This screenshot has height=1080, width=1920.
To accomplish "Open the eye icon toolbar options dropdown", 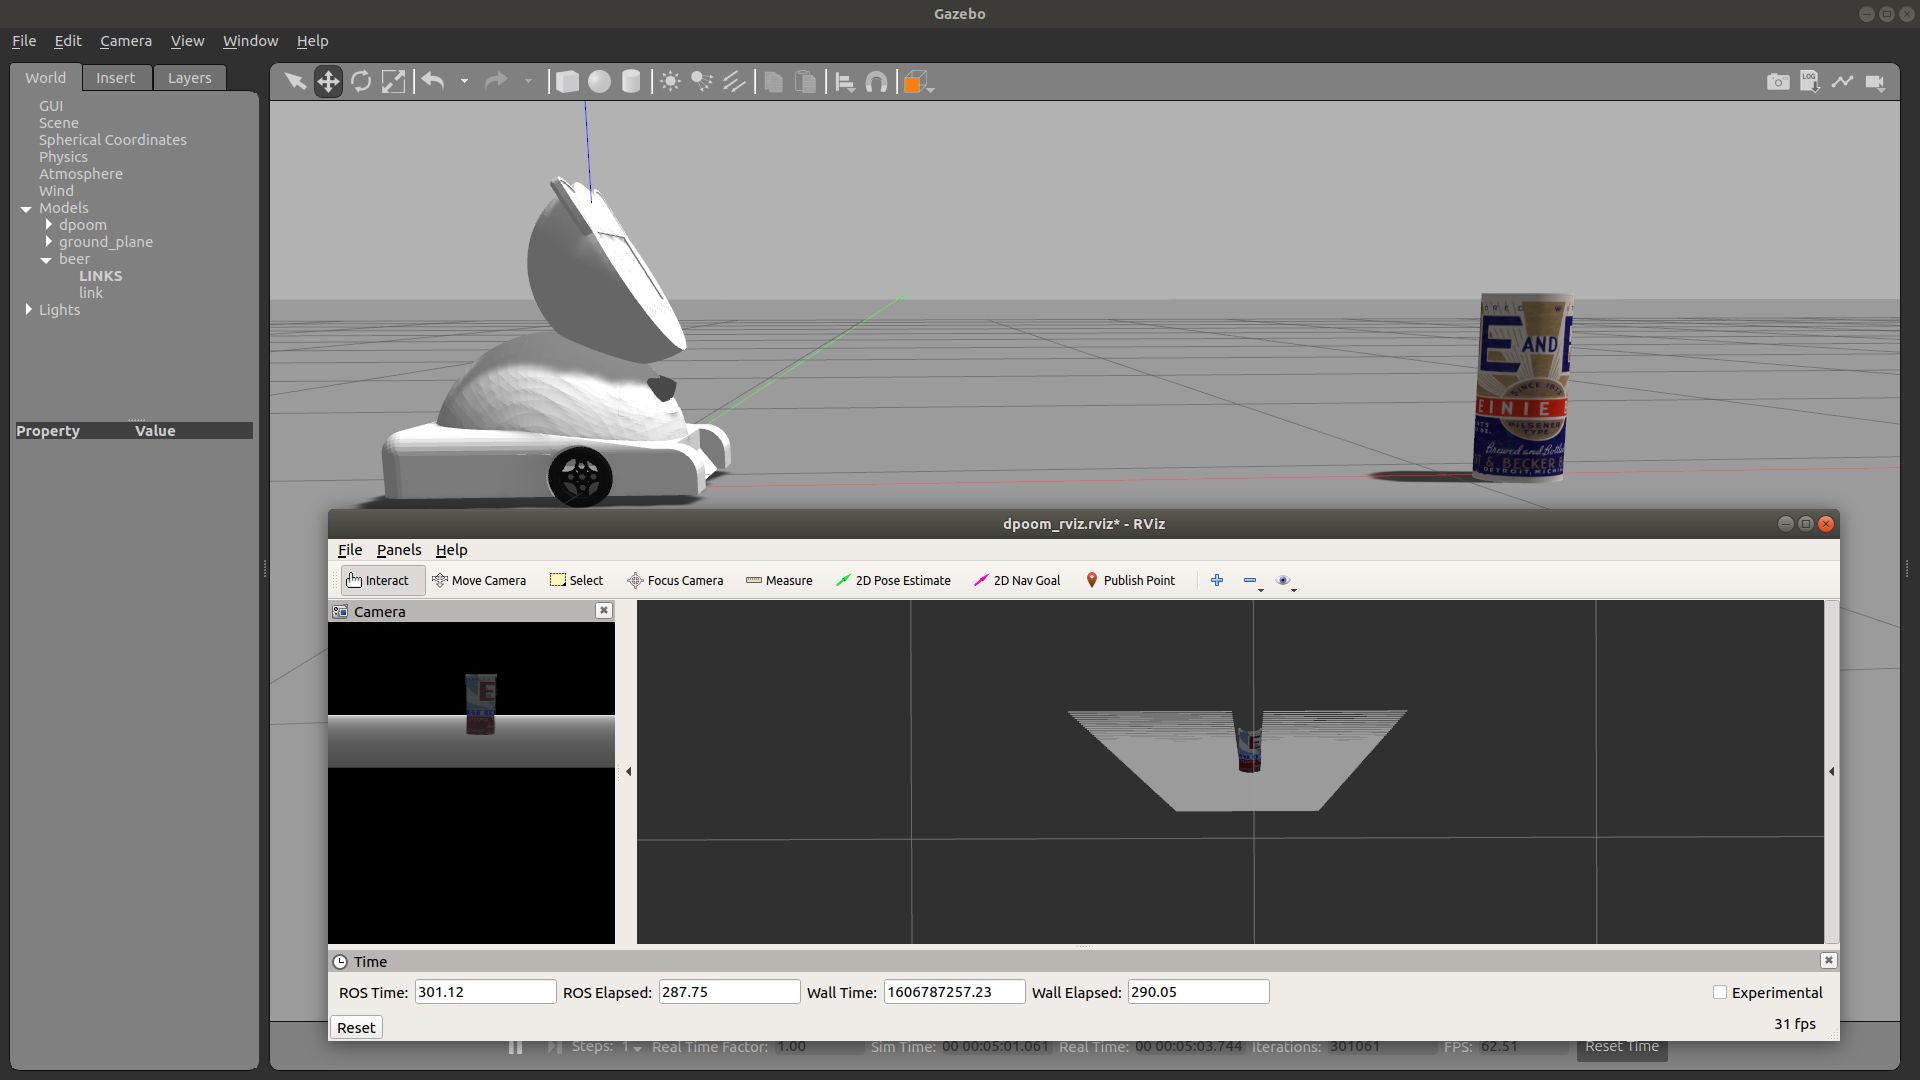I will tap(1287, 581).
